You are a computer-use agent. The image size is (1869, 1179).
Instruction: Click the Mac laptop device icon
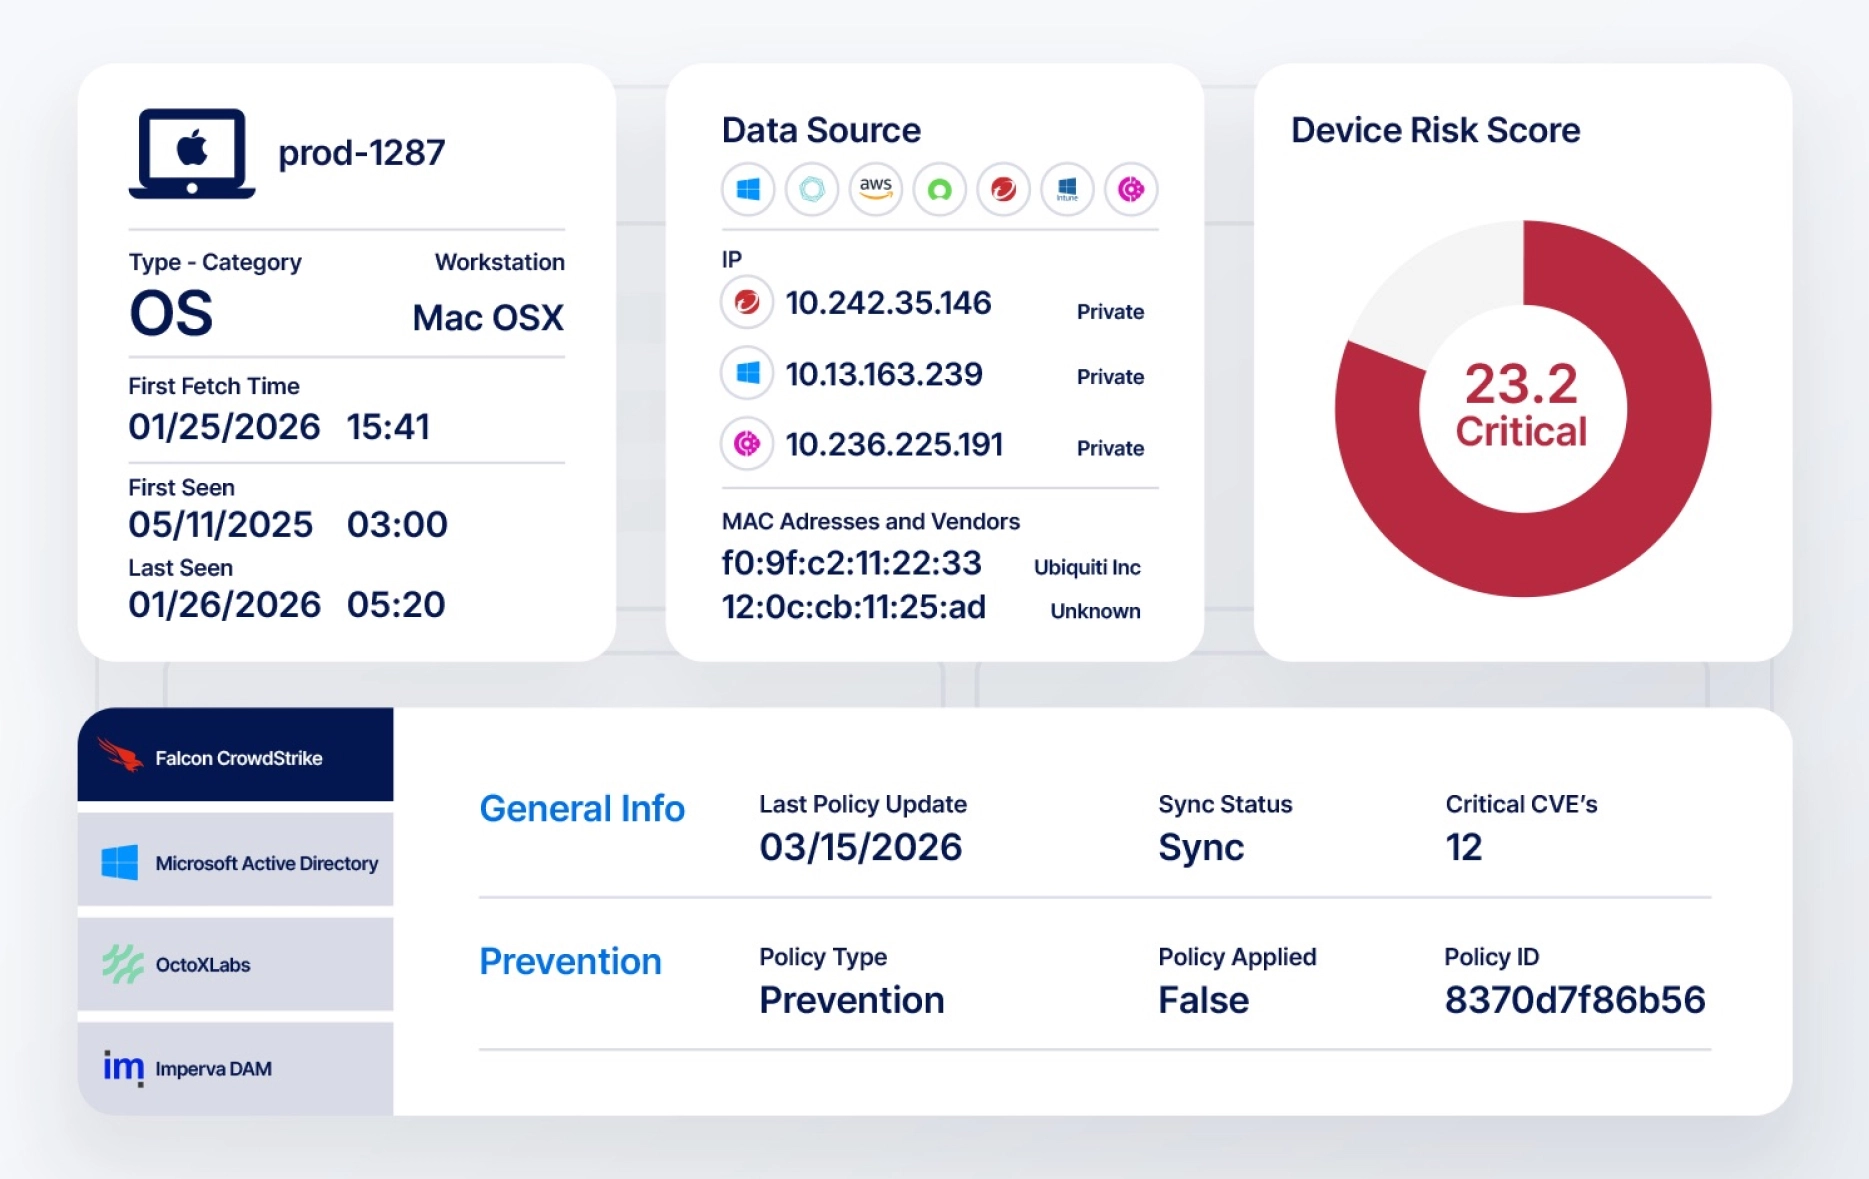tap(192, 153)
